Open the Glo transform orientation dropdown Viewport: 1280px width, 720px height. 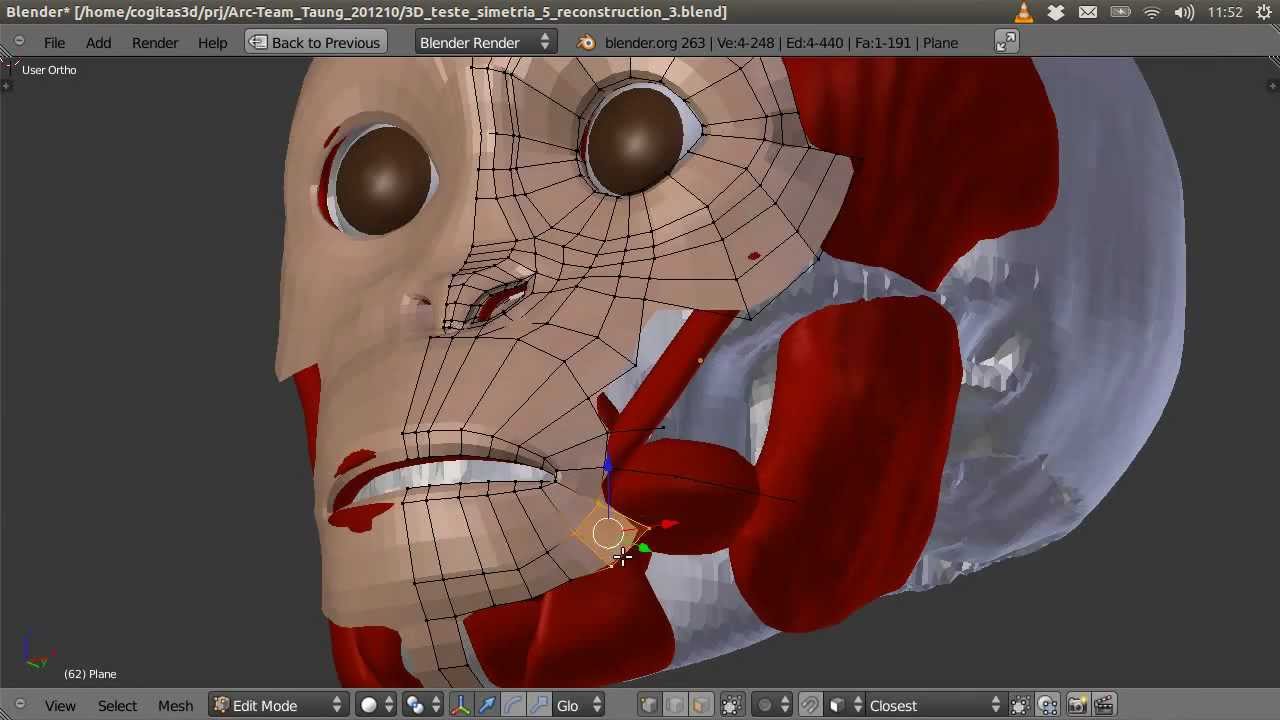[x=579, y=705]
